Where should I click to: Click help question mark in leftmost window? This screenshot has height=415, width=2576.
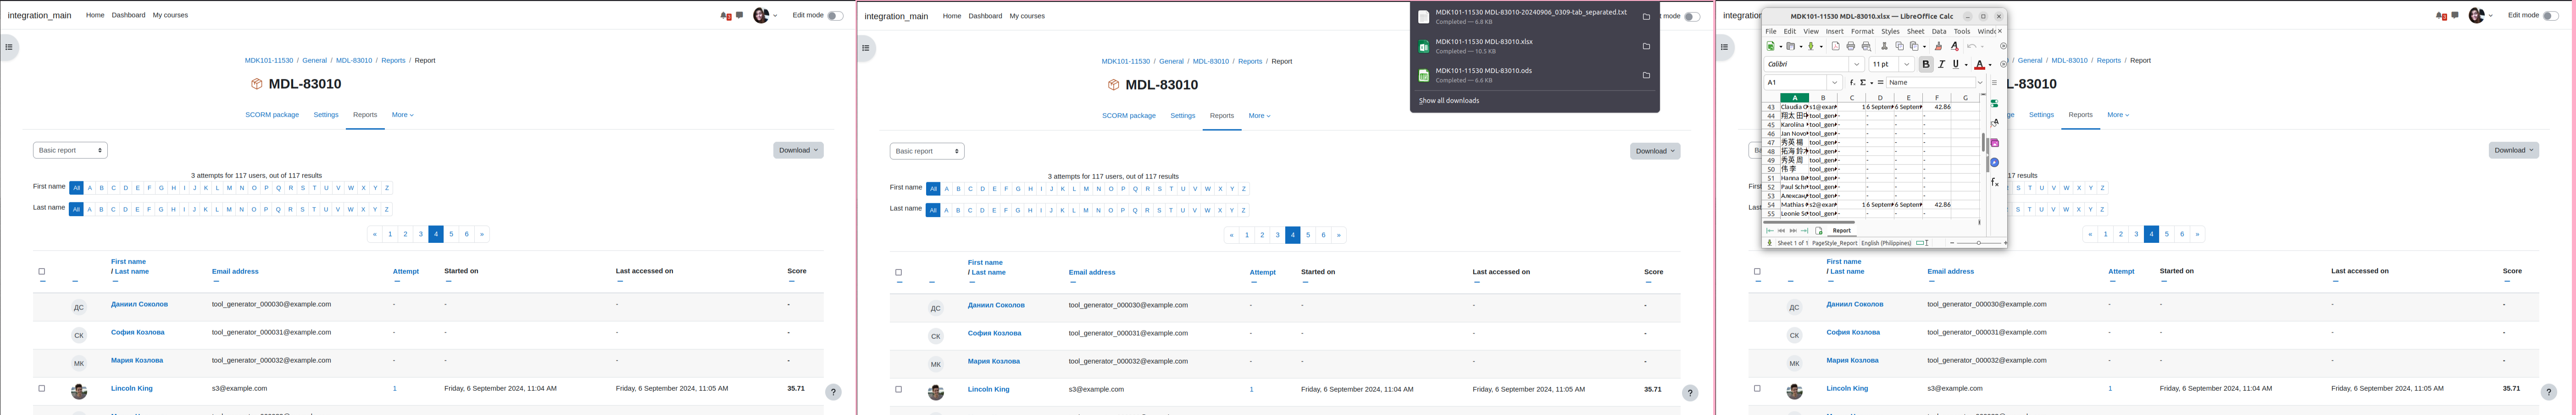pos(833,392)
